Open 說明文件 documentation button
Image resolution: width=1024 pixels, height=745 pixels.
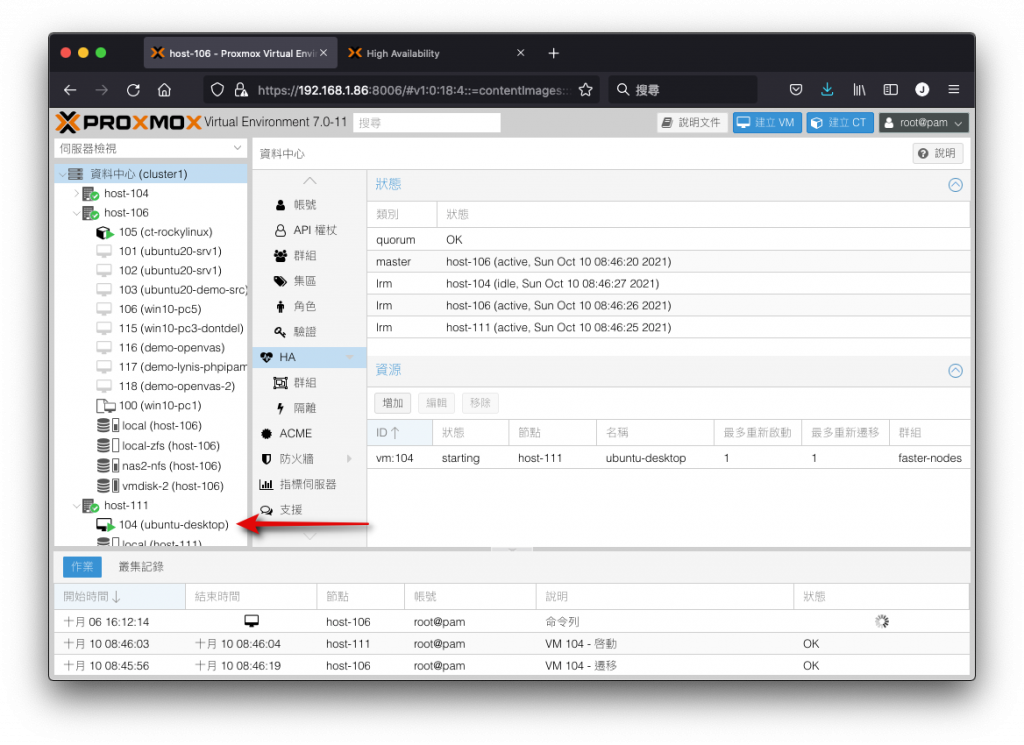[x=691, y=123]
